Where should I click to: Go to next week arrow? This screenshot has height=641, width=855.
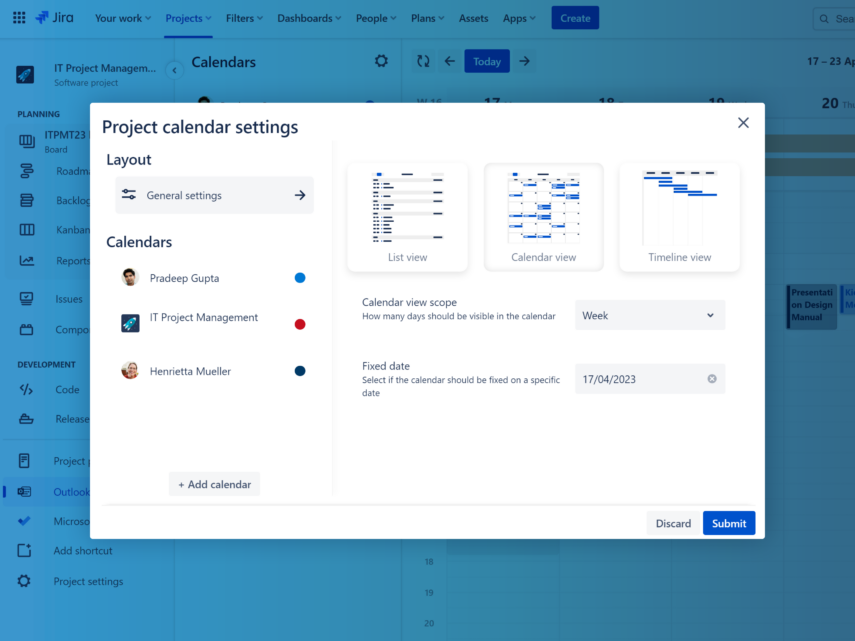(525, 61)
